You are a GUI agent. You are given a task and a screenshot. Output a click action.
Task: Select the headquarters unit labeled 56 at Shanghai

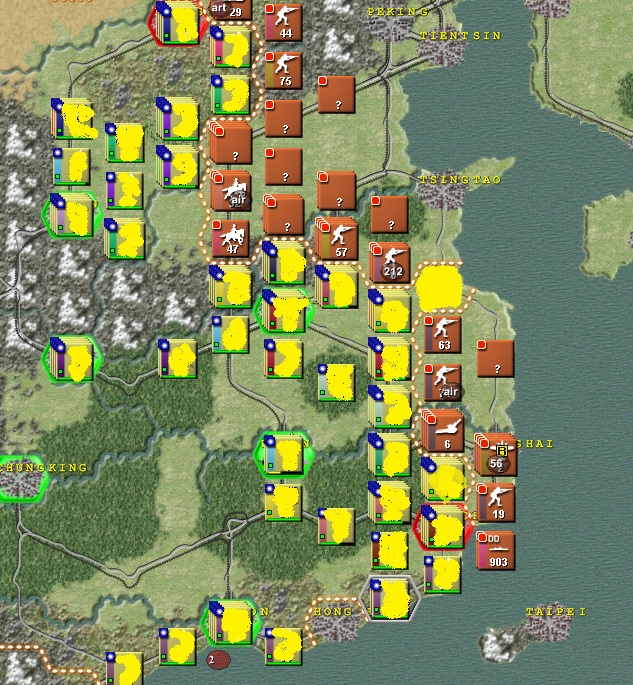tap(495, 455)
